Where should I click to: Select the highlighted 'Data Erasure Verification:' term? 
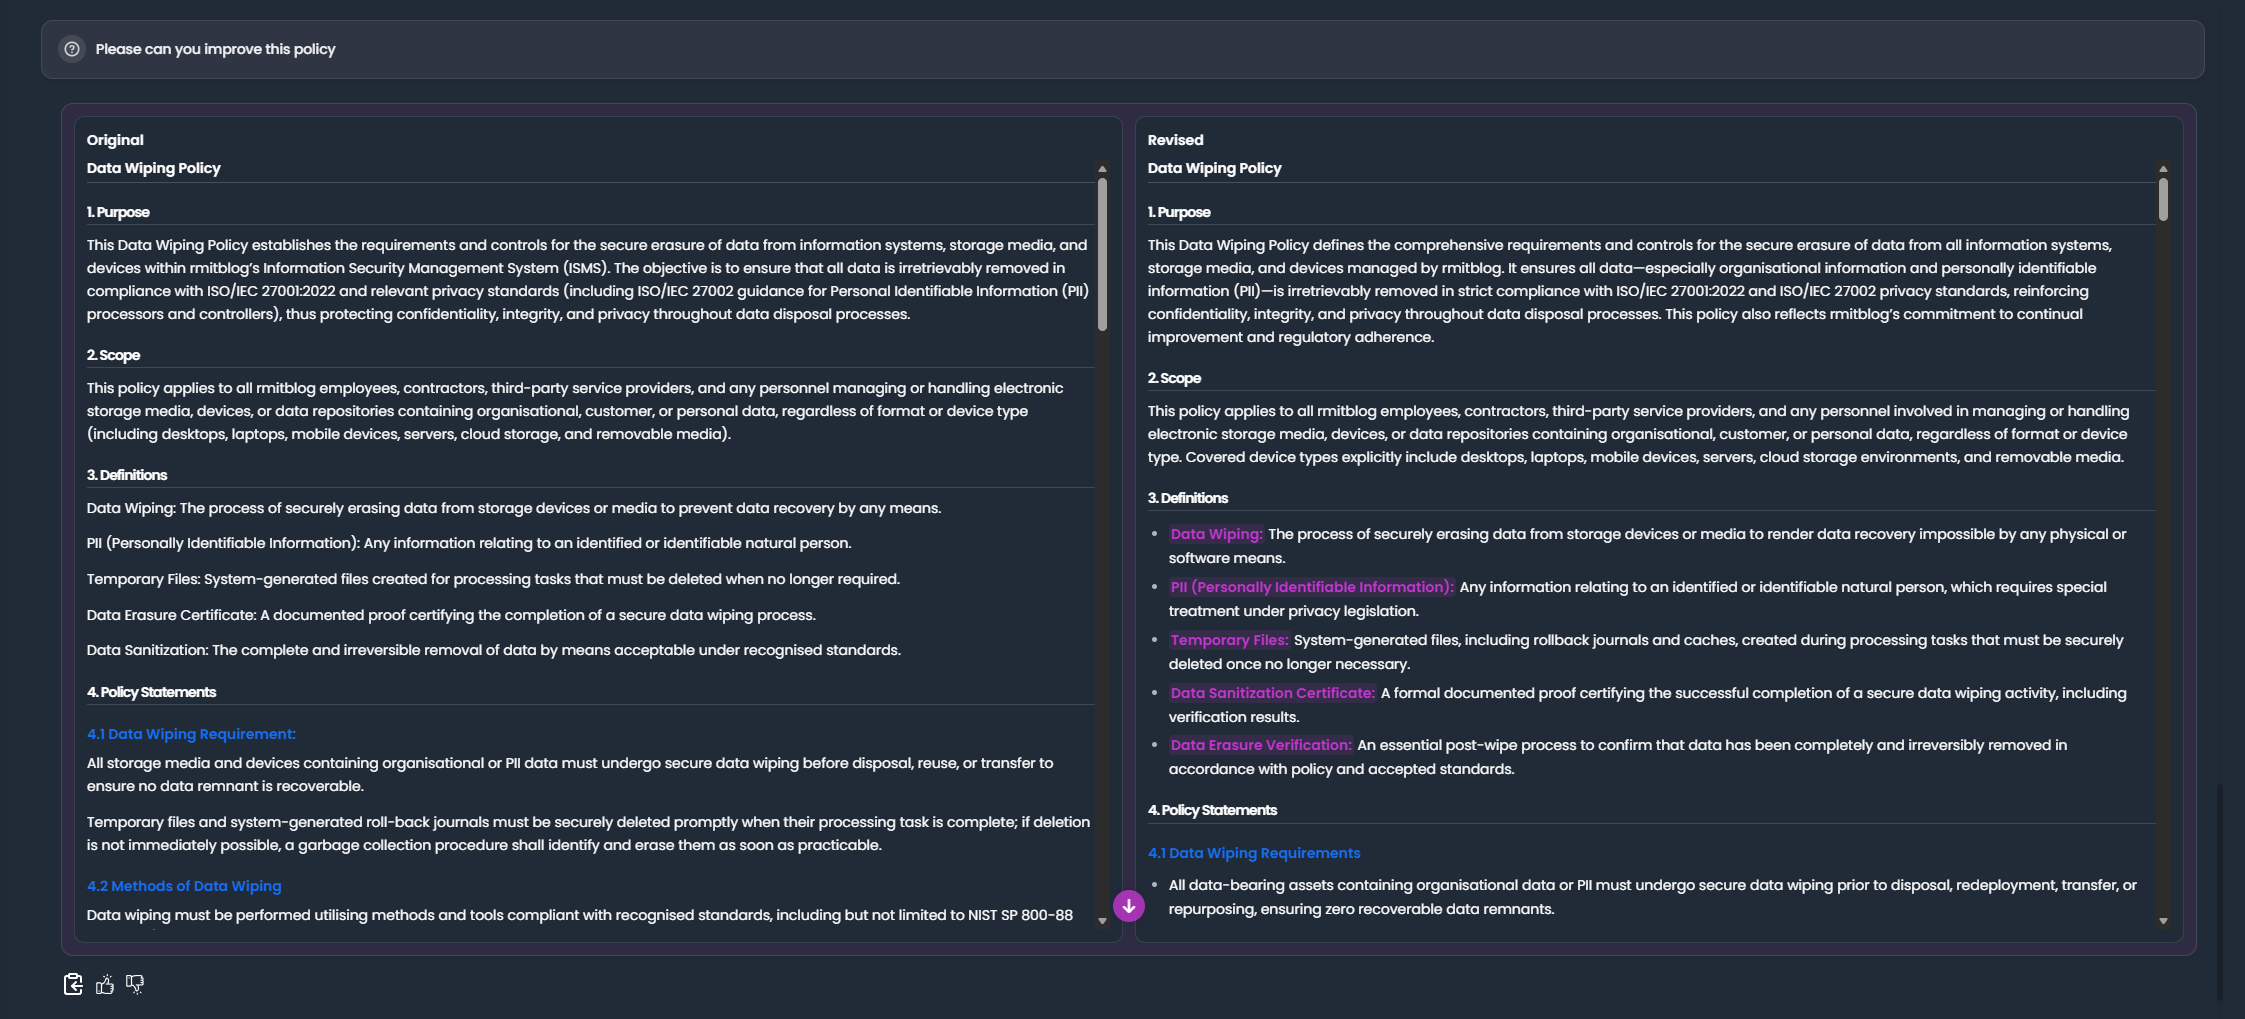pyautogui.click(x=1261, y=745)
